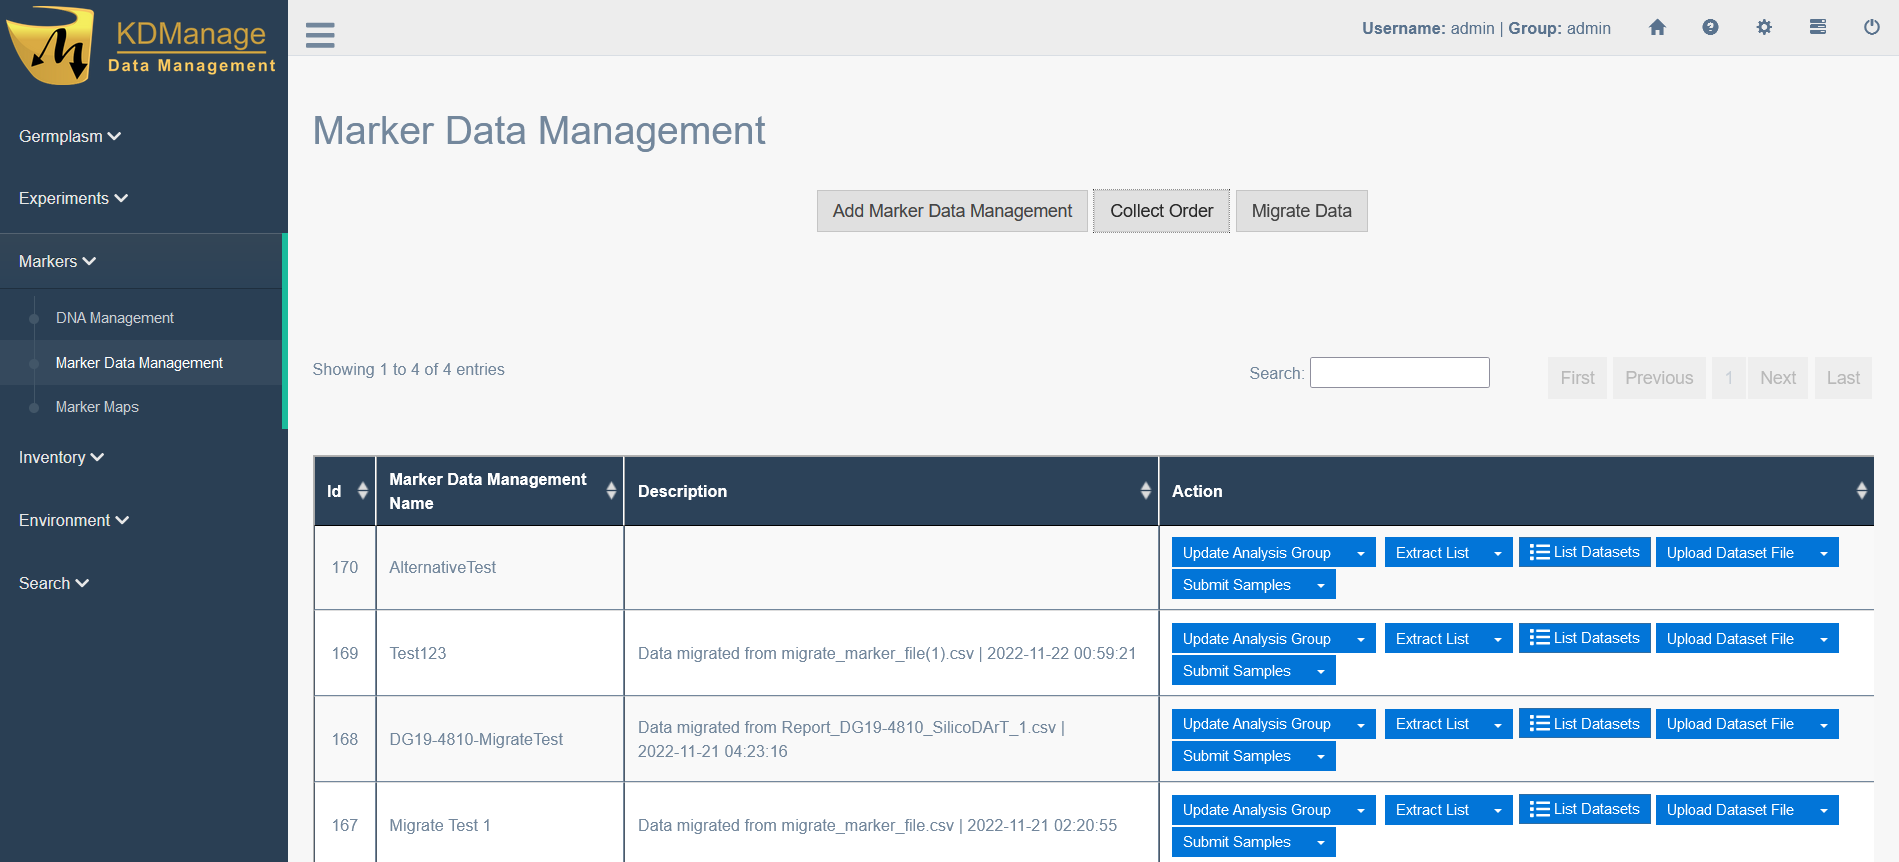
Task: Open Update Analysis Group dropdown for AlternativeTest
Action: [x=1360, y=553]
